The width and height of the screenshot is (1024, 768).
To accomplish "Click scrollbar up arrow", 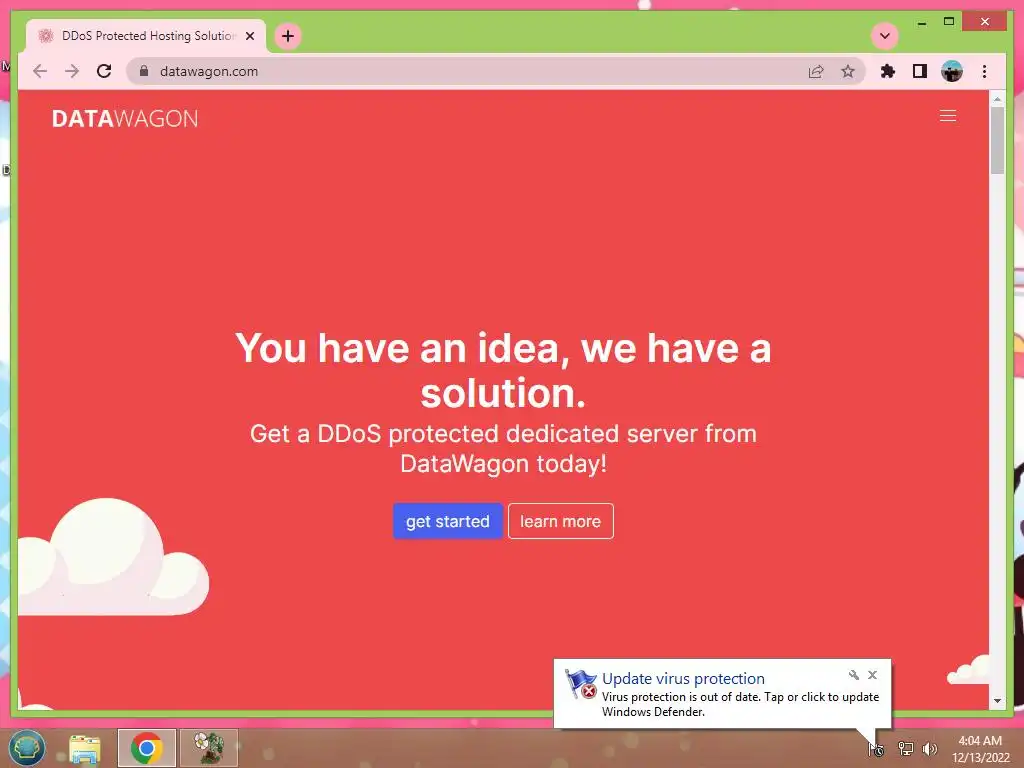I will [997, 99].
